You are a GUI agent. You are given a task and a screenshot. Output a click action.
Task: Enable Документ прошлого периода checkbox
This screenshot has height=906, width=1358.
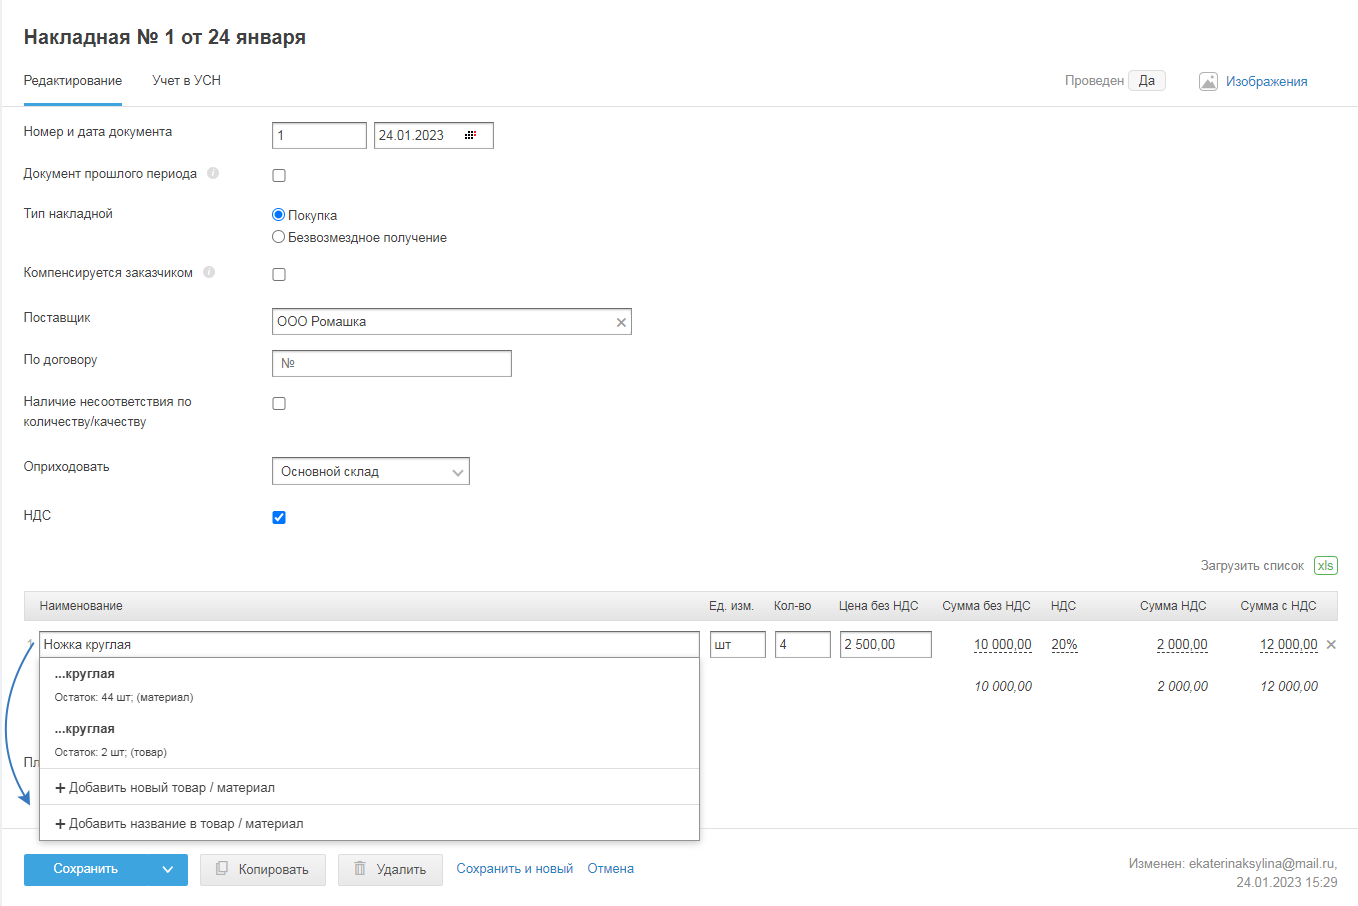[279, 175]
